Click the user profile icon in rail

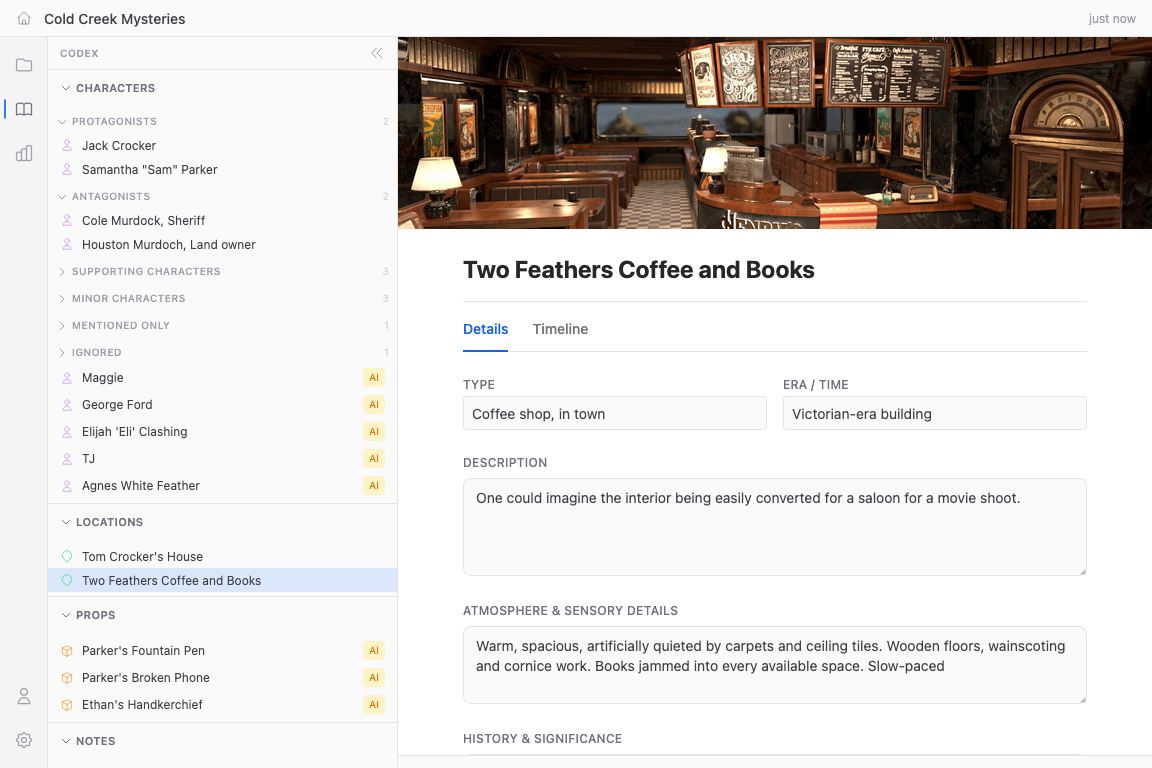point(24,696)
